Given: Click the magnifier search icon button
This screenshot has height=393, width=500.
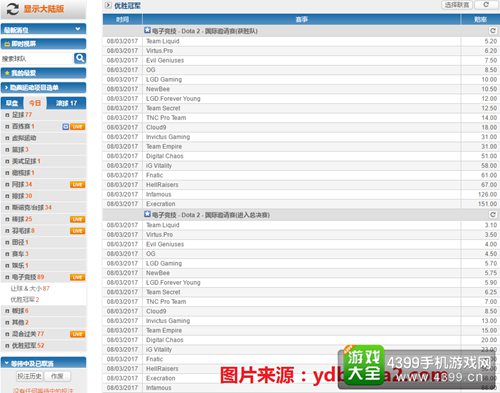Looking at the screenshot, I should click(x=80, y=58).
